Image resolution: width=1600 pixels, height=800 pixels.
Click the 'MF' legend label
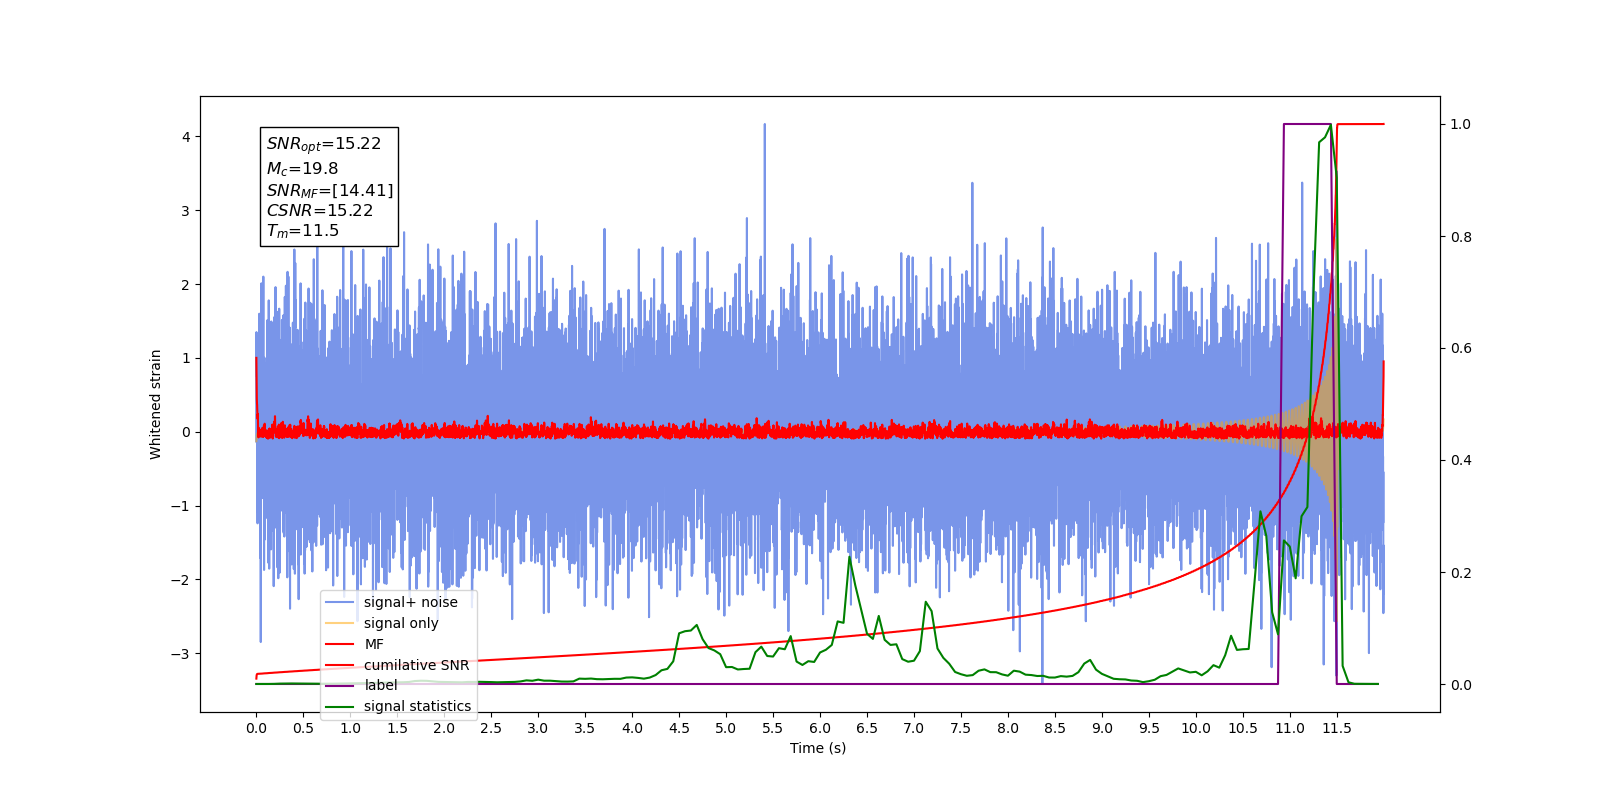click(x=374, y=644)
